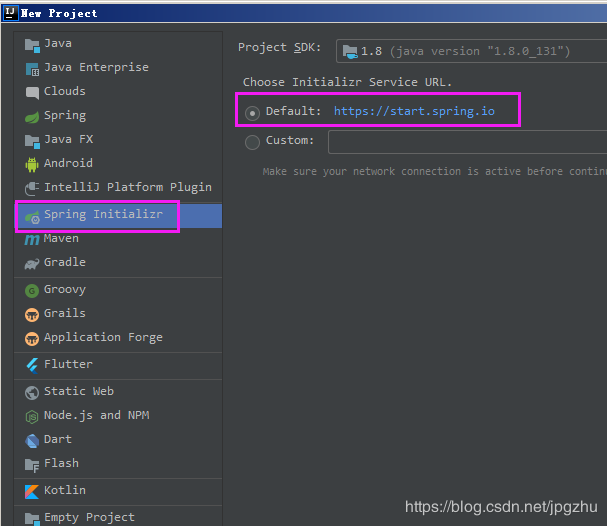Screen dimensions: 607x526
Task: Click the Empty Project folder icon
Action: coord(32,519)
